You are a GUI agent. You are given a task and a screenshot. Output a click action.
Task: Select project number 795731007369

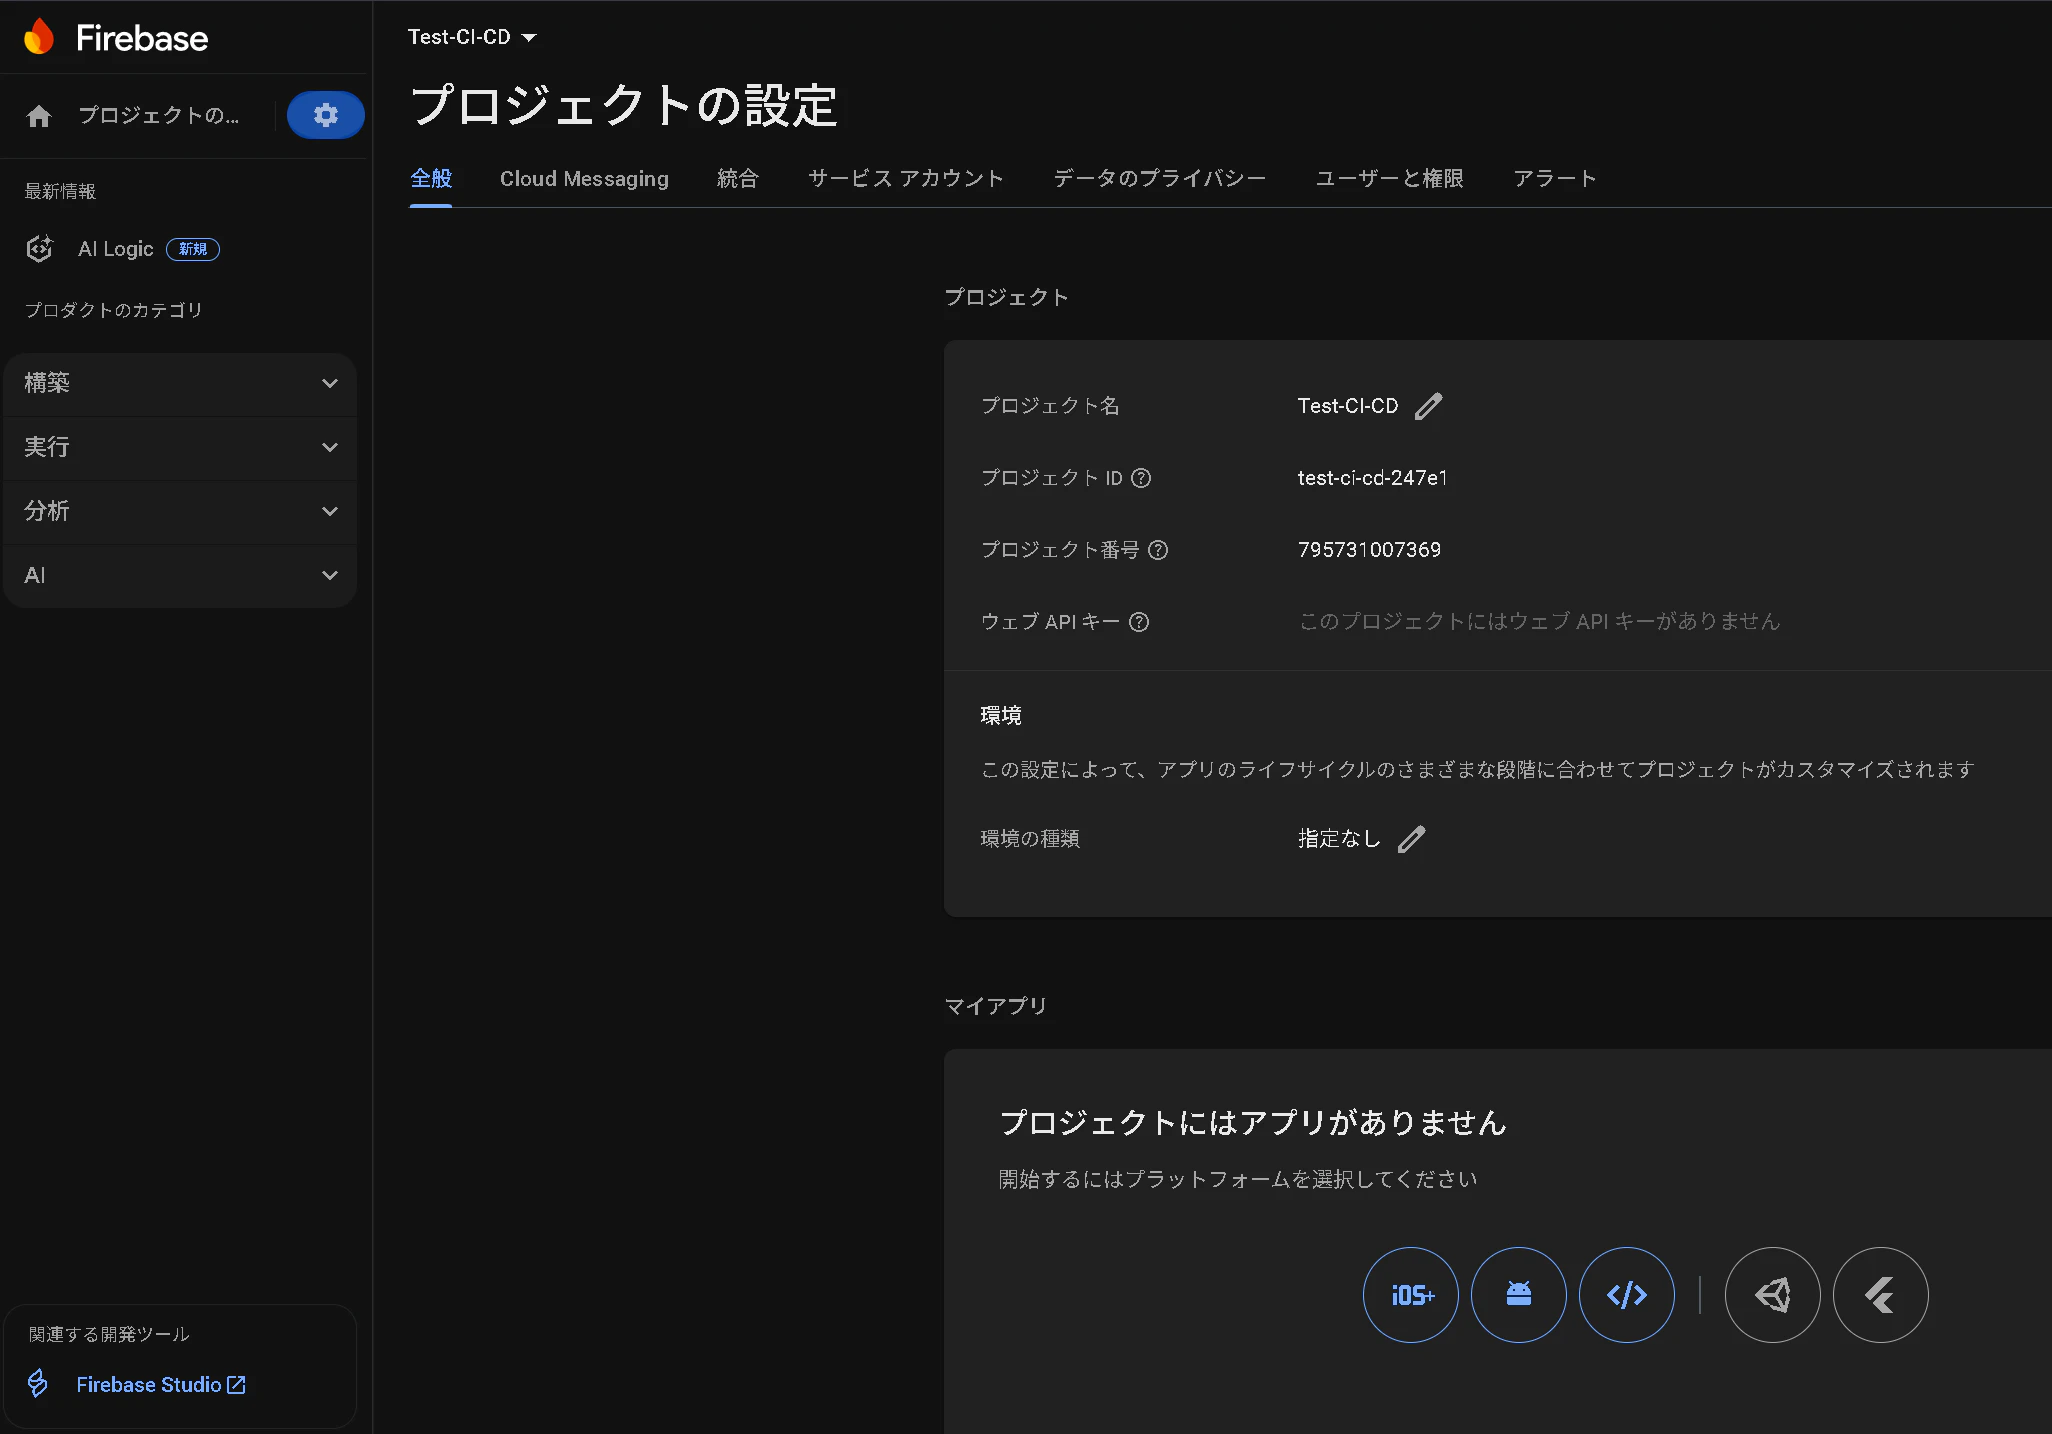point(1369,550)
